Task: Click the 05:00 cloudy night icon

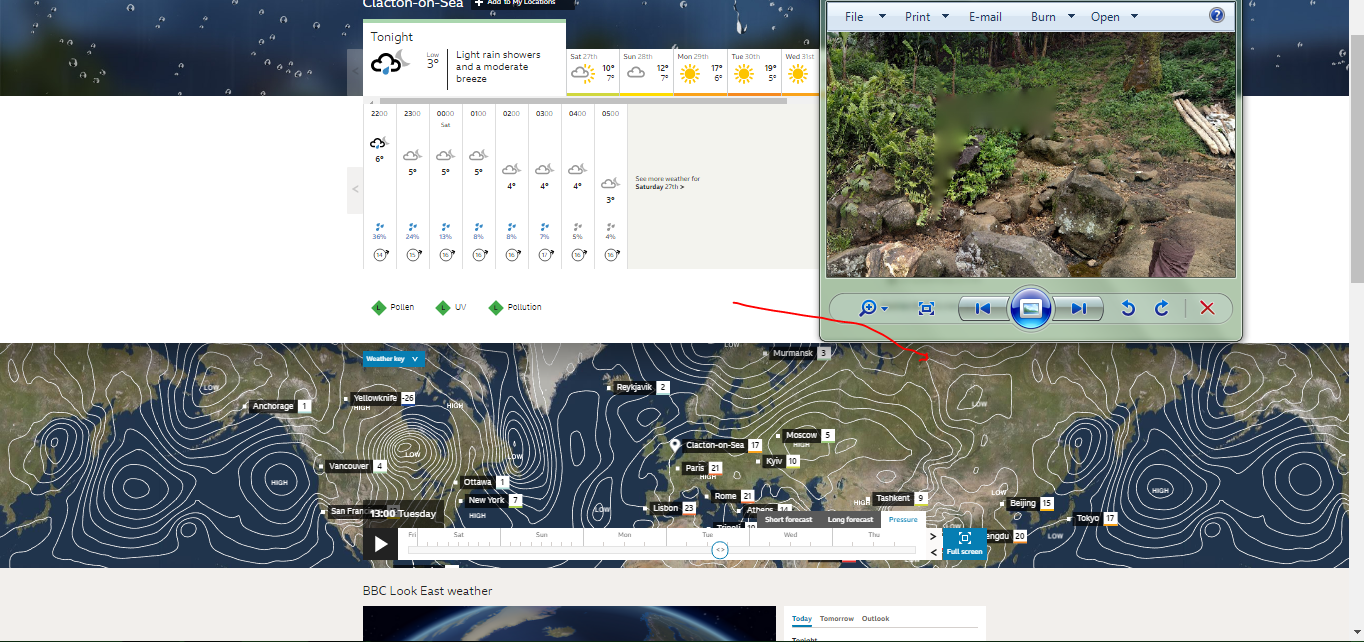Action: point(610,183)
